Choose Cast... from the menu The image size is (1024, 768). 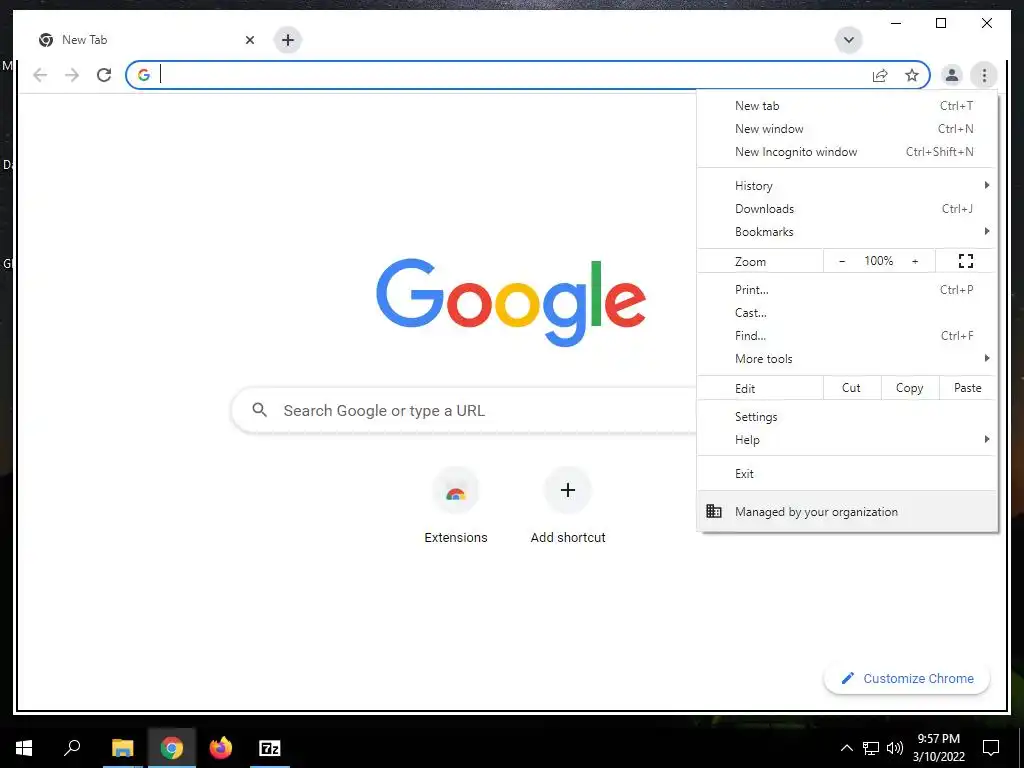click(x=847, y=313)
